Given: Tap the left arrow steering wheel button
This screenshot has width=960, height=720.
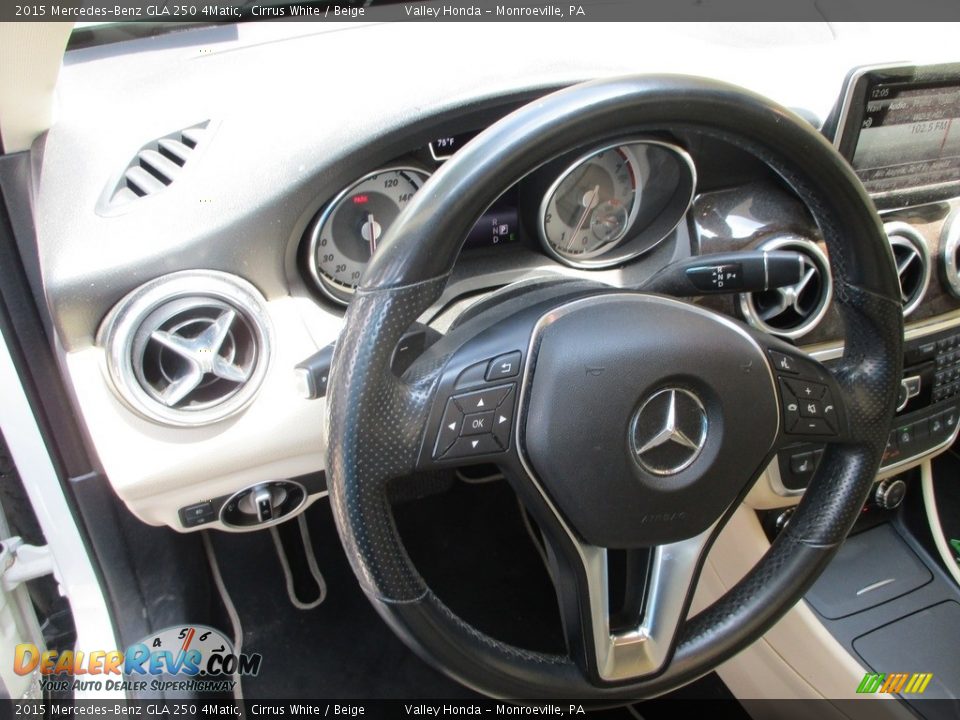Looking at the screenshot, I should 452,426.
